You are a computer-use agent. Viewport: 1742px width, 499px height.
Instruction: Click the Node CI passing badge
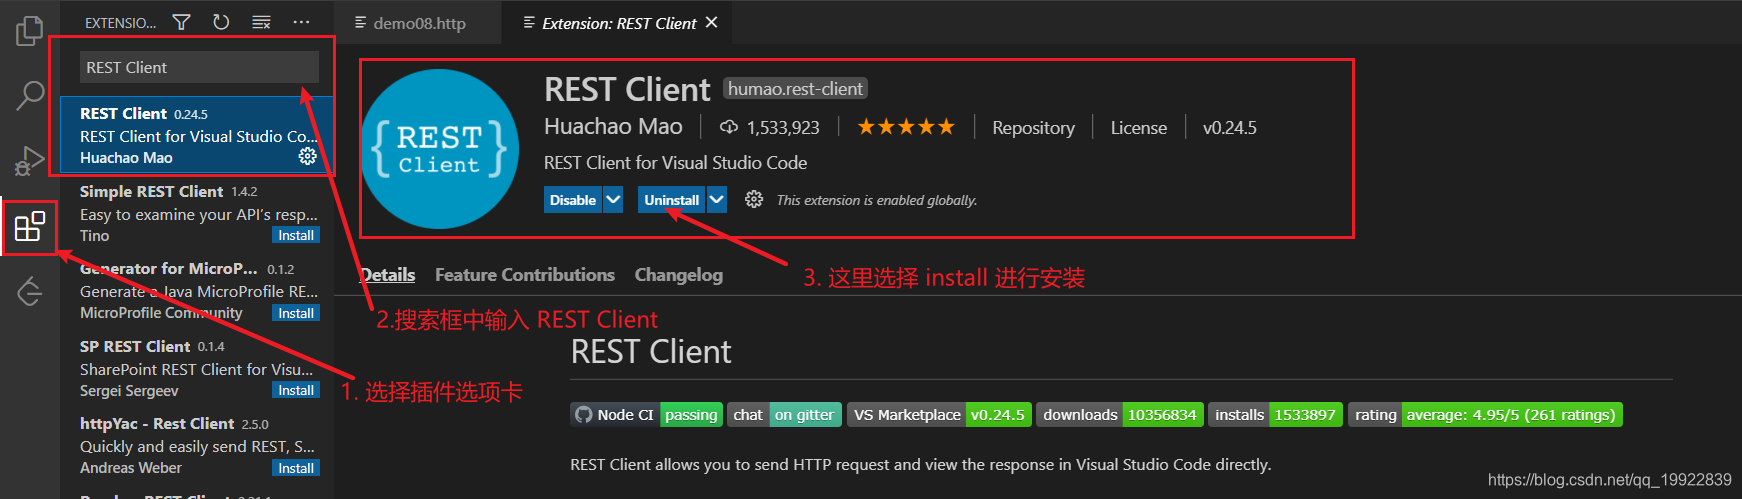(646, 415)
